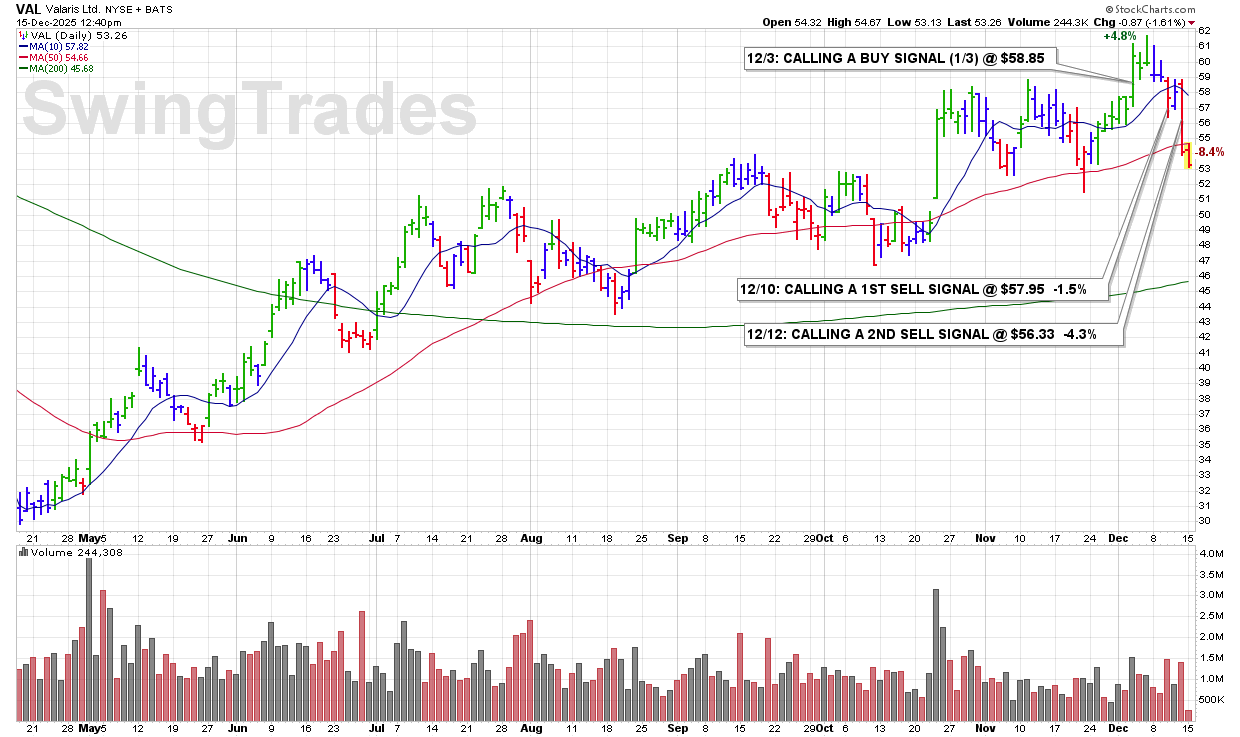The width and height of the screenshot is (1240, 737).
Task: Select the 12/12 2nd sell signal annotation
Action: point(934,335)
